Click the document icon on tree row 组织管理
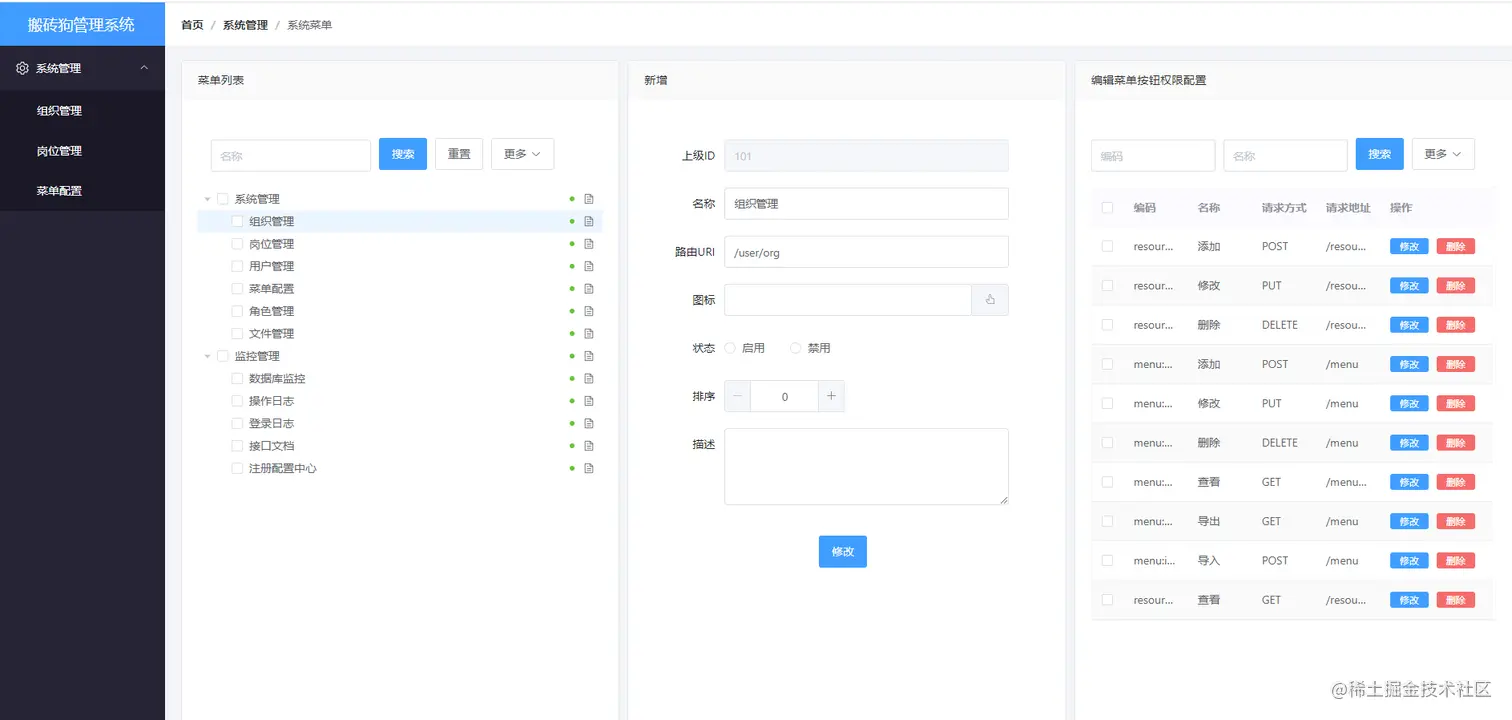This screenshot has width=1512, height=720. point(589,221)
